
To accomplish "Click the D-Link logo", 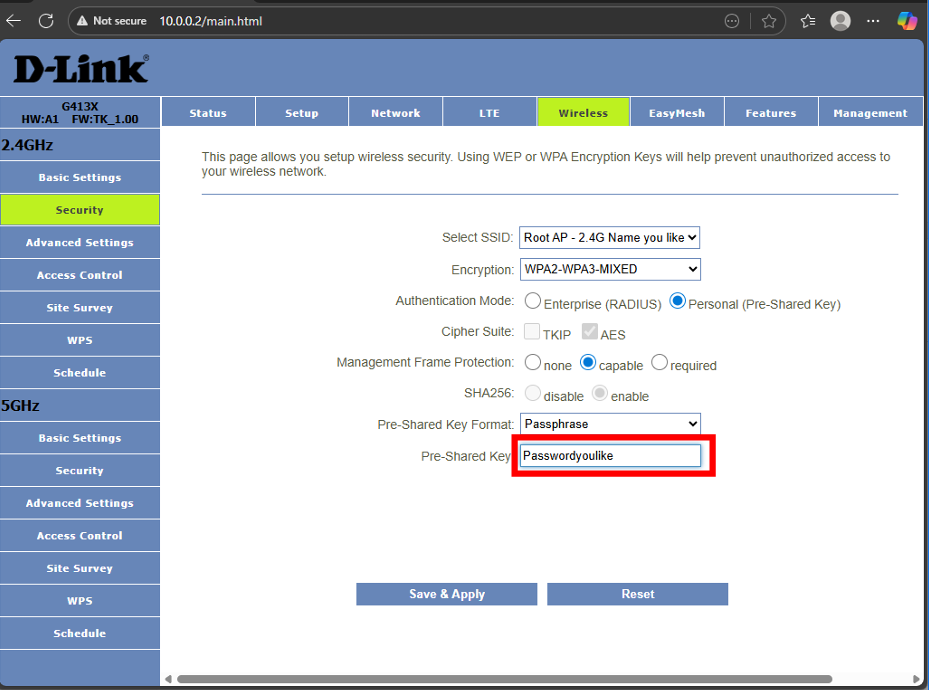I will point(80,69).
